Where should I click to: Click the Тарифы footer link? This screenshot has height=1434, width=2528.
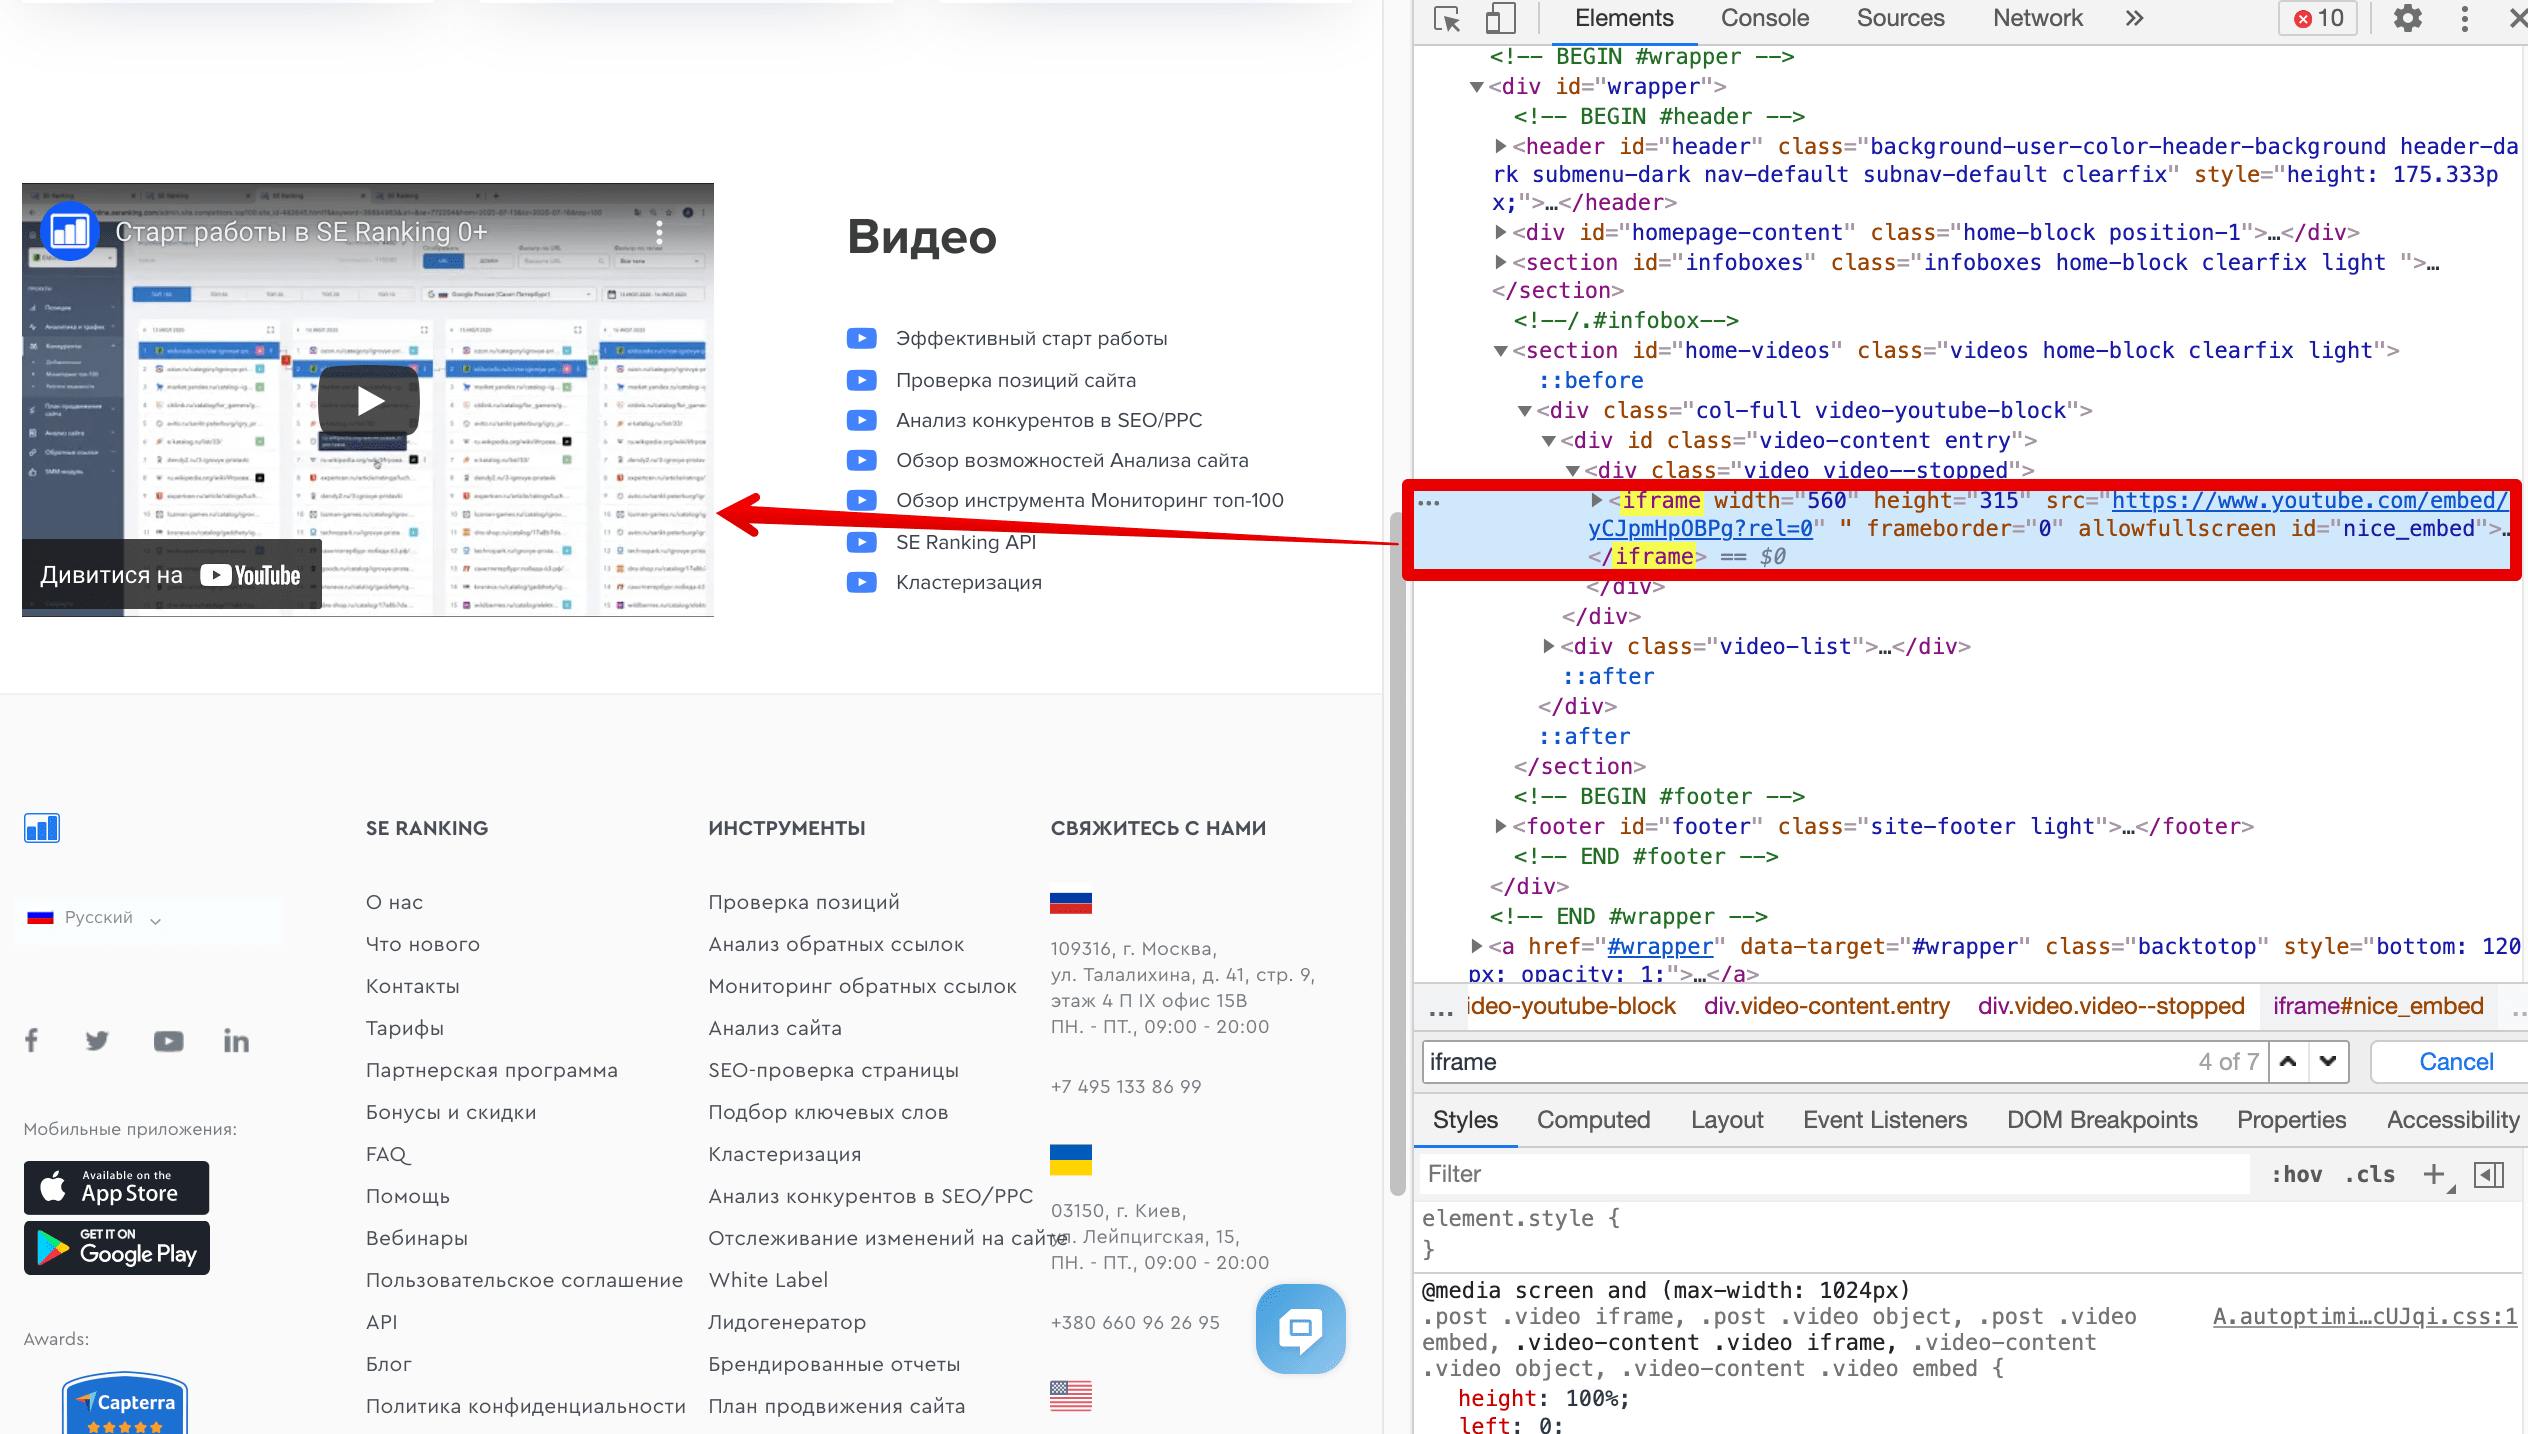[x=404, y=1028]
